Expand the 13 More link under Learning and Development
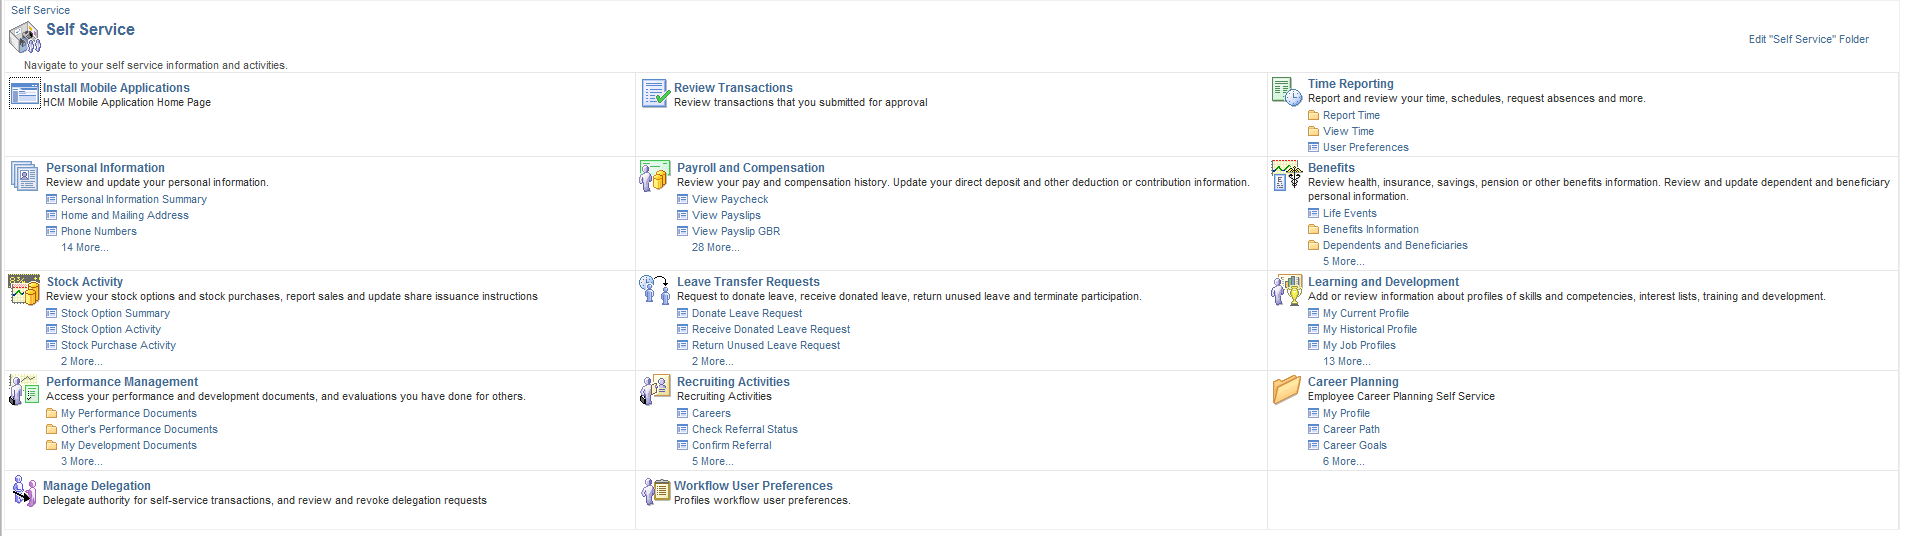This screenshot has height=536, width=1905. pyautogui.click(x=1347, y=361)
